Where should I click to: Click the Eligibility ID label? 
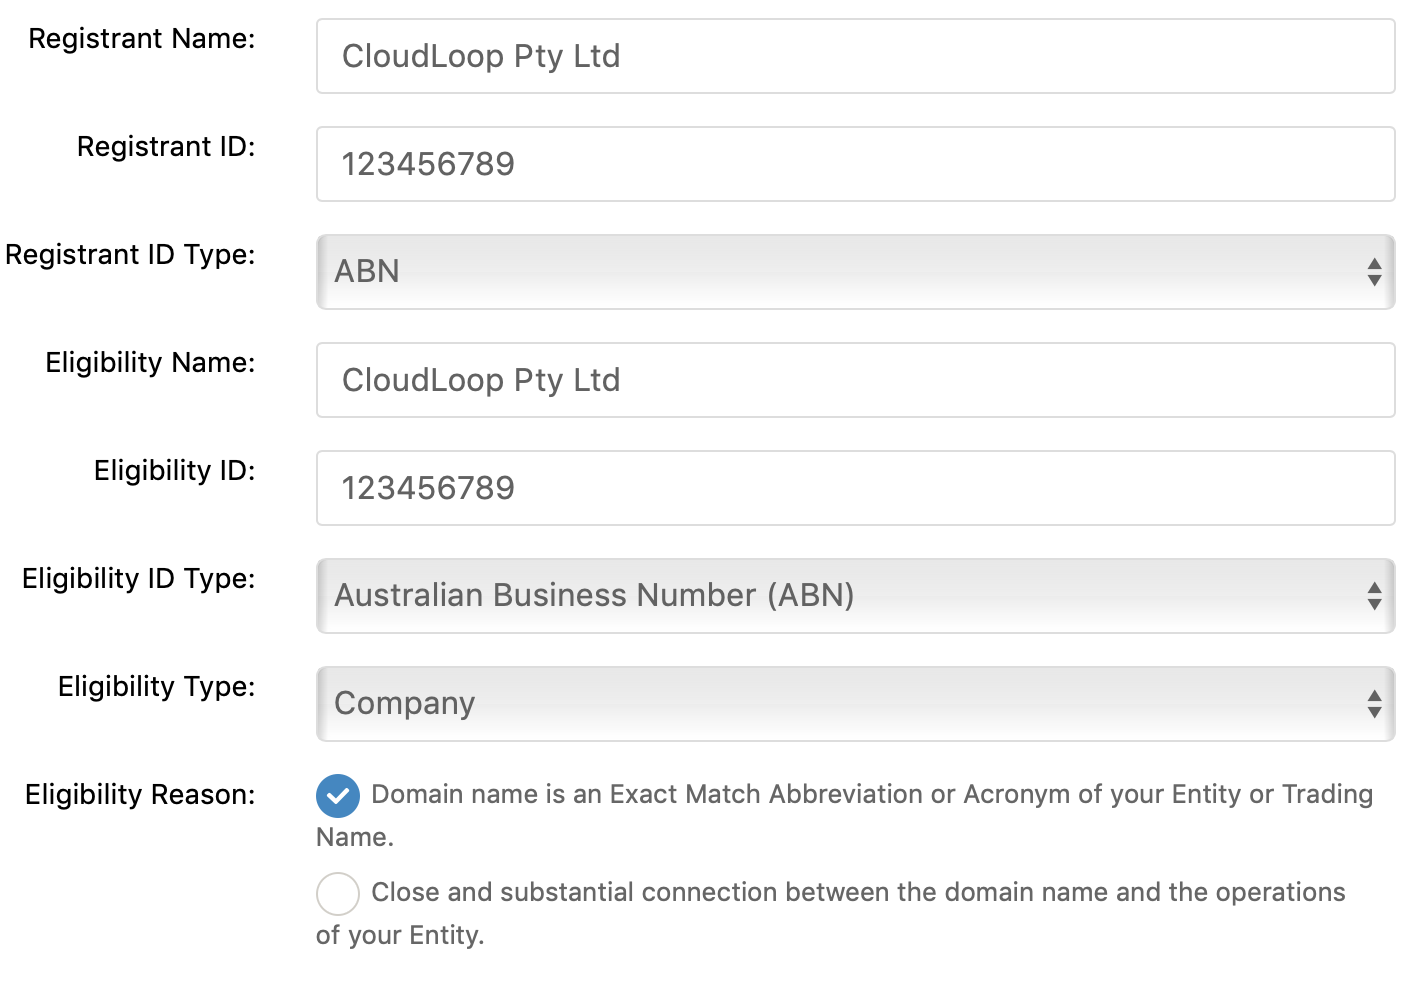point(175,471)
